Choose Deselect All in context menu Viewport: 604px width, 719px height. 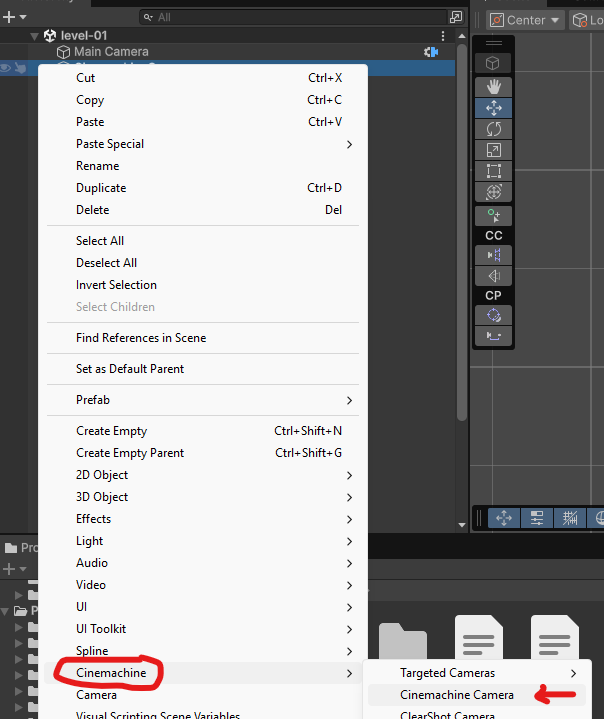[x=203, y=263]
